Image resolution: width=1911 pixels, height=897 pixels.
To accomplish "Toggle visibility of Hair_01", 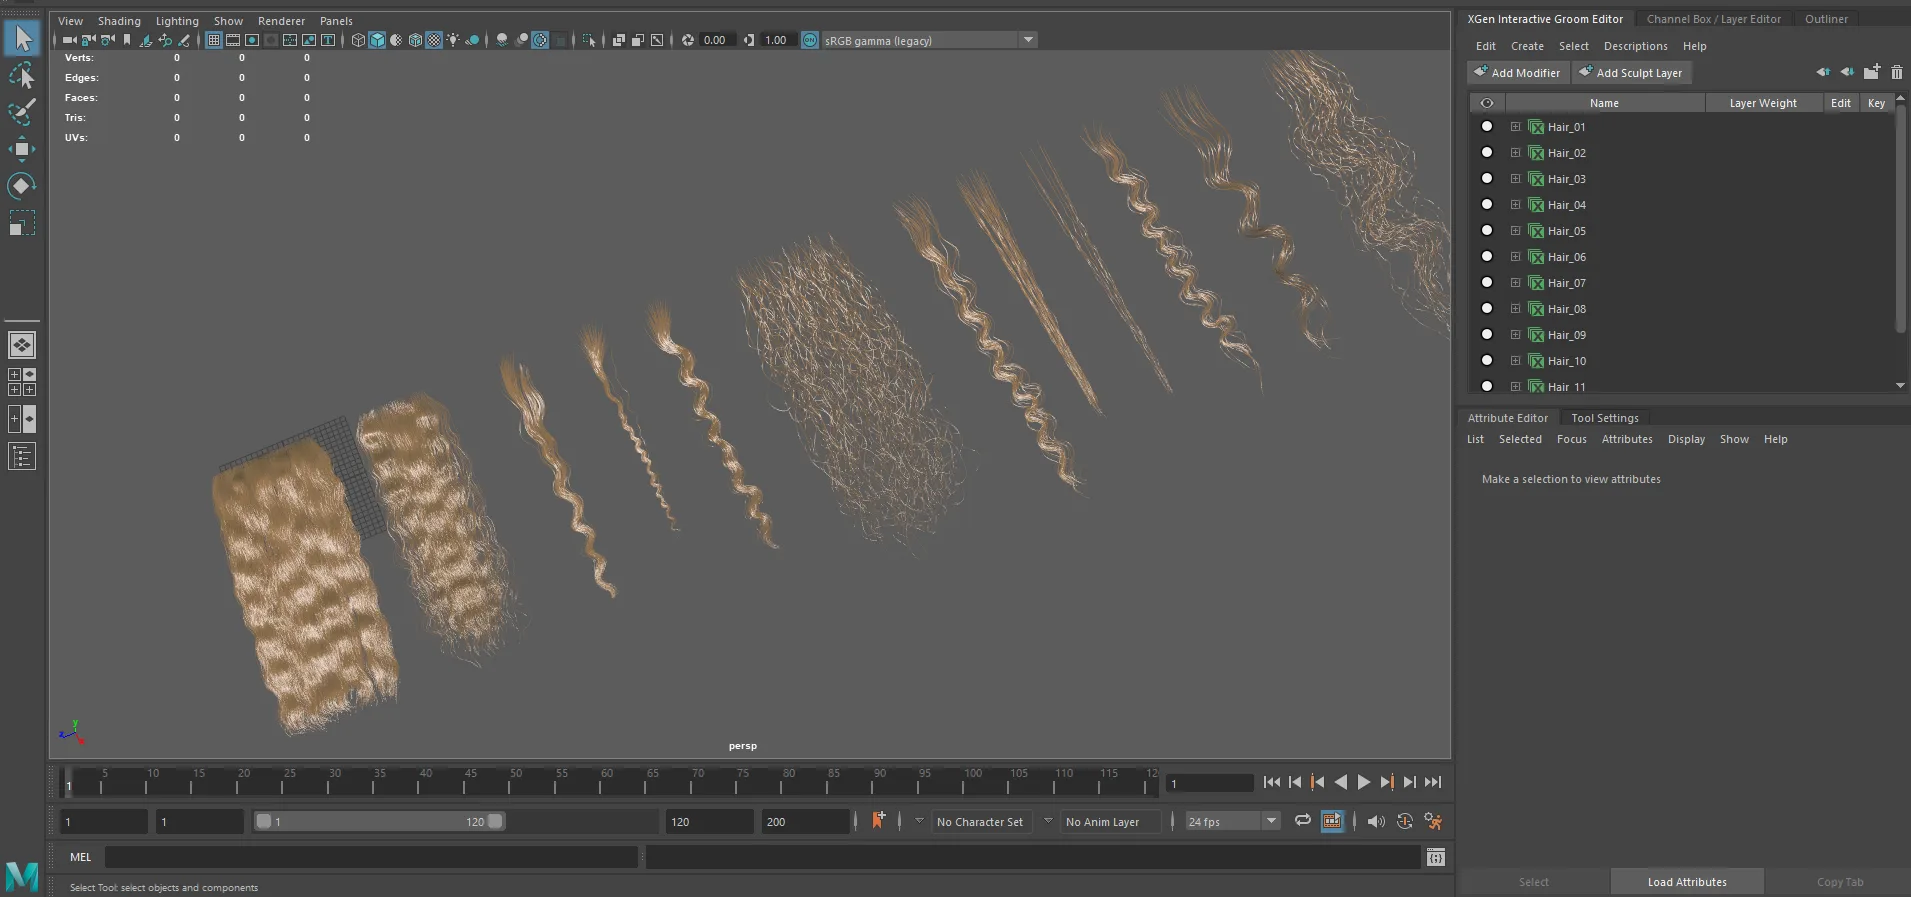I will coord(1486,126).
